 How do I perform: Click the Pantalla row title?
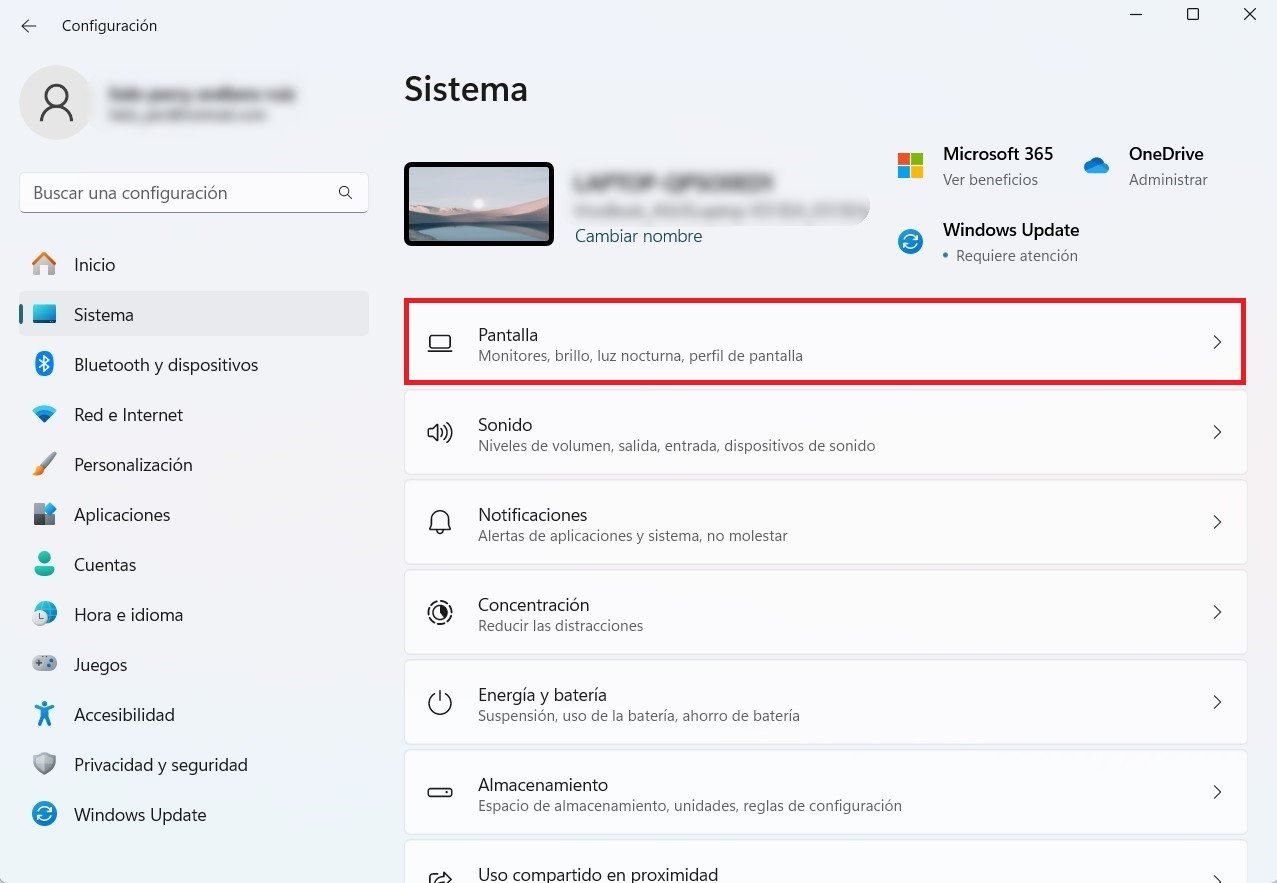pos(508,335)
